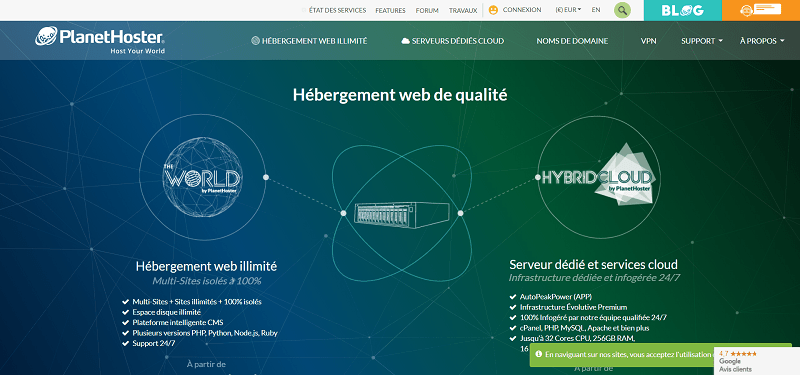Click the line Infrastructure Évolutive Premium
The image size is (800, 375).
click(x=573, y=307)
